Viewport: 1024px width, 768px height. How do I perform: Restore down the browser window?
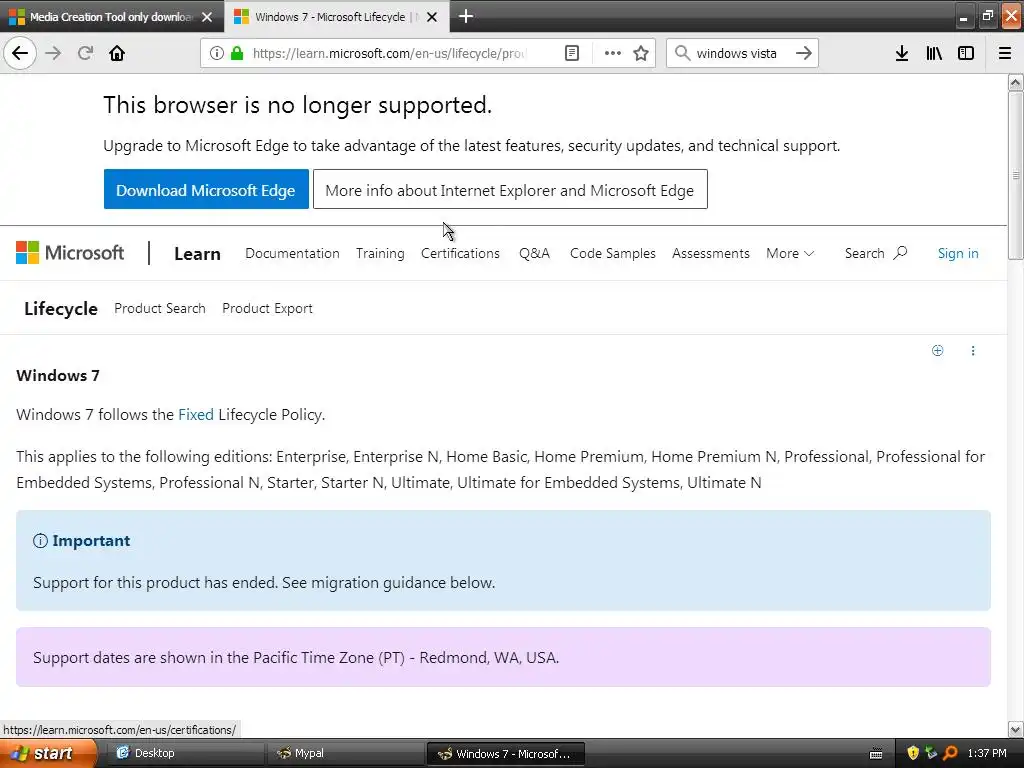tap(987, 16)
